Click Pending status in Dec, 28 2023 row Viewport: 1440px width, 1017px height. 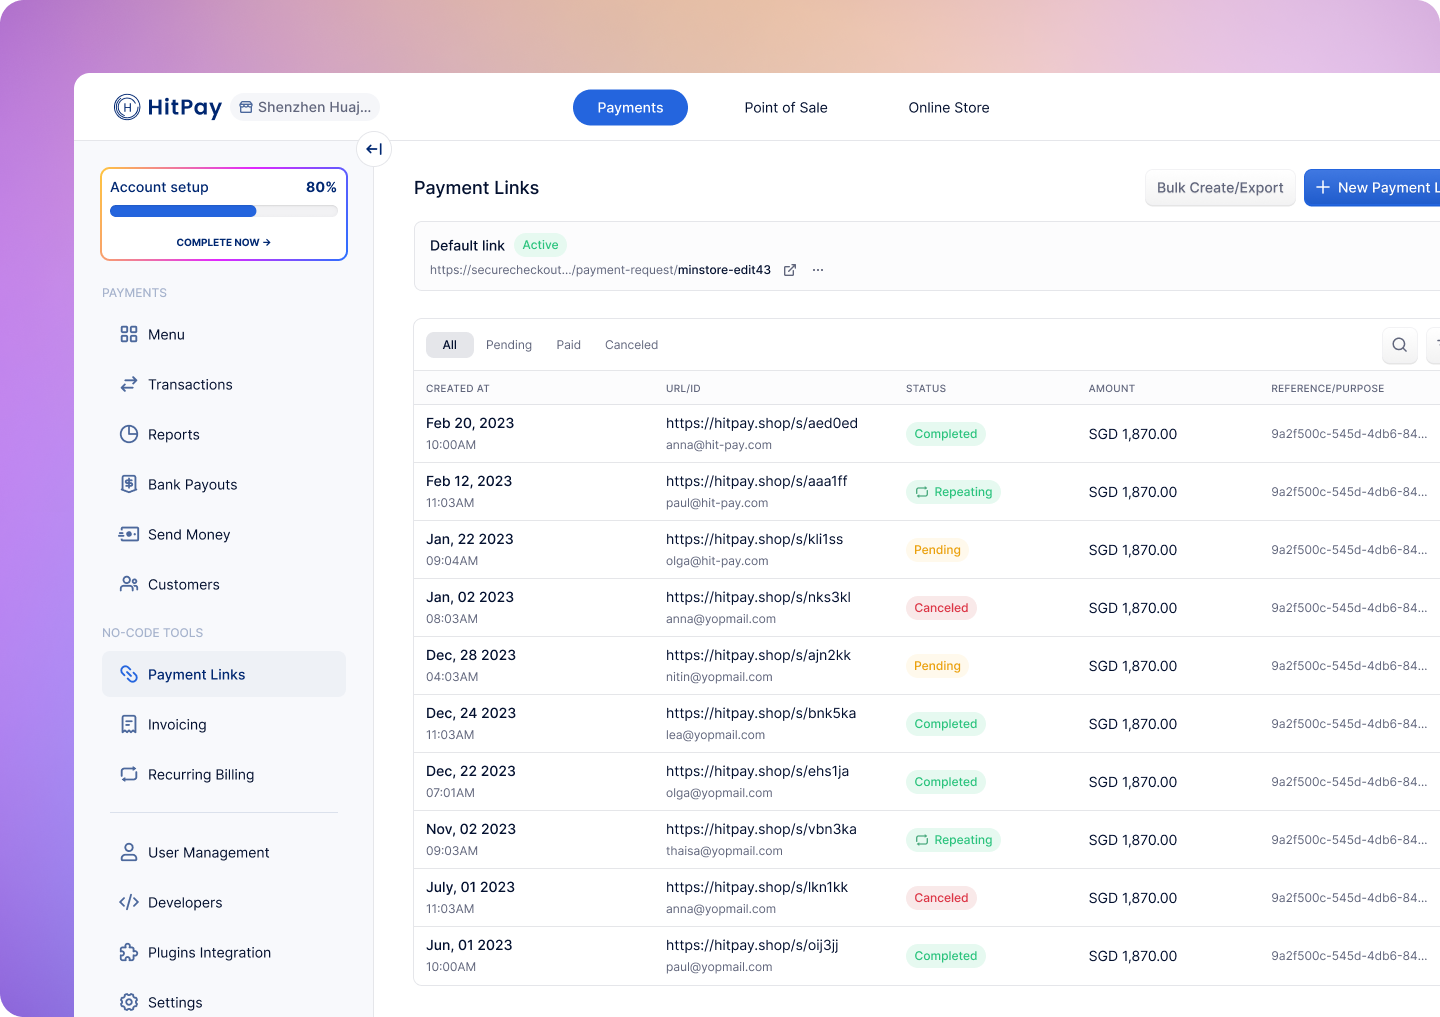pyautogui.click(x=937, y=666)
